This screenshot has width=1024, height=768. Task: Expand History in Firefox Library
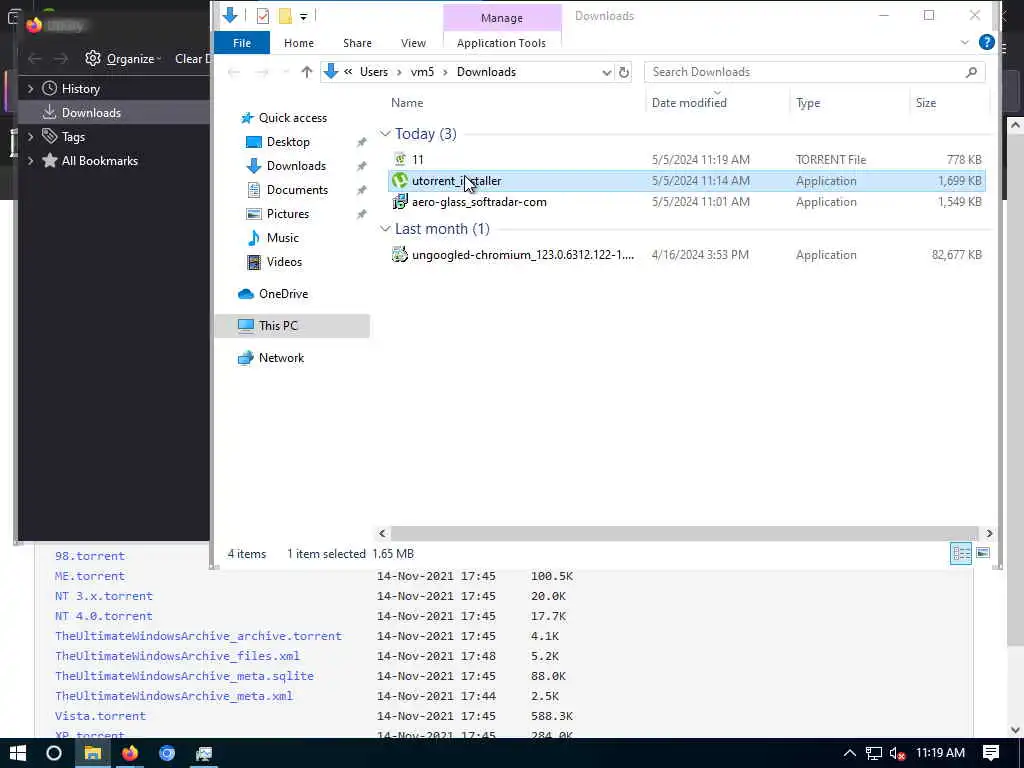tap(30, 88)
